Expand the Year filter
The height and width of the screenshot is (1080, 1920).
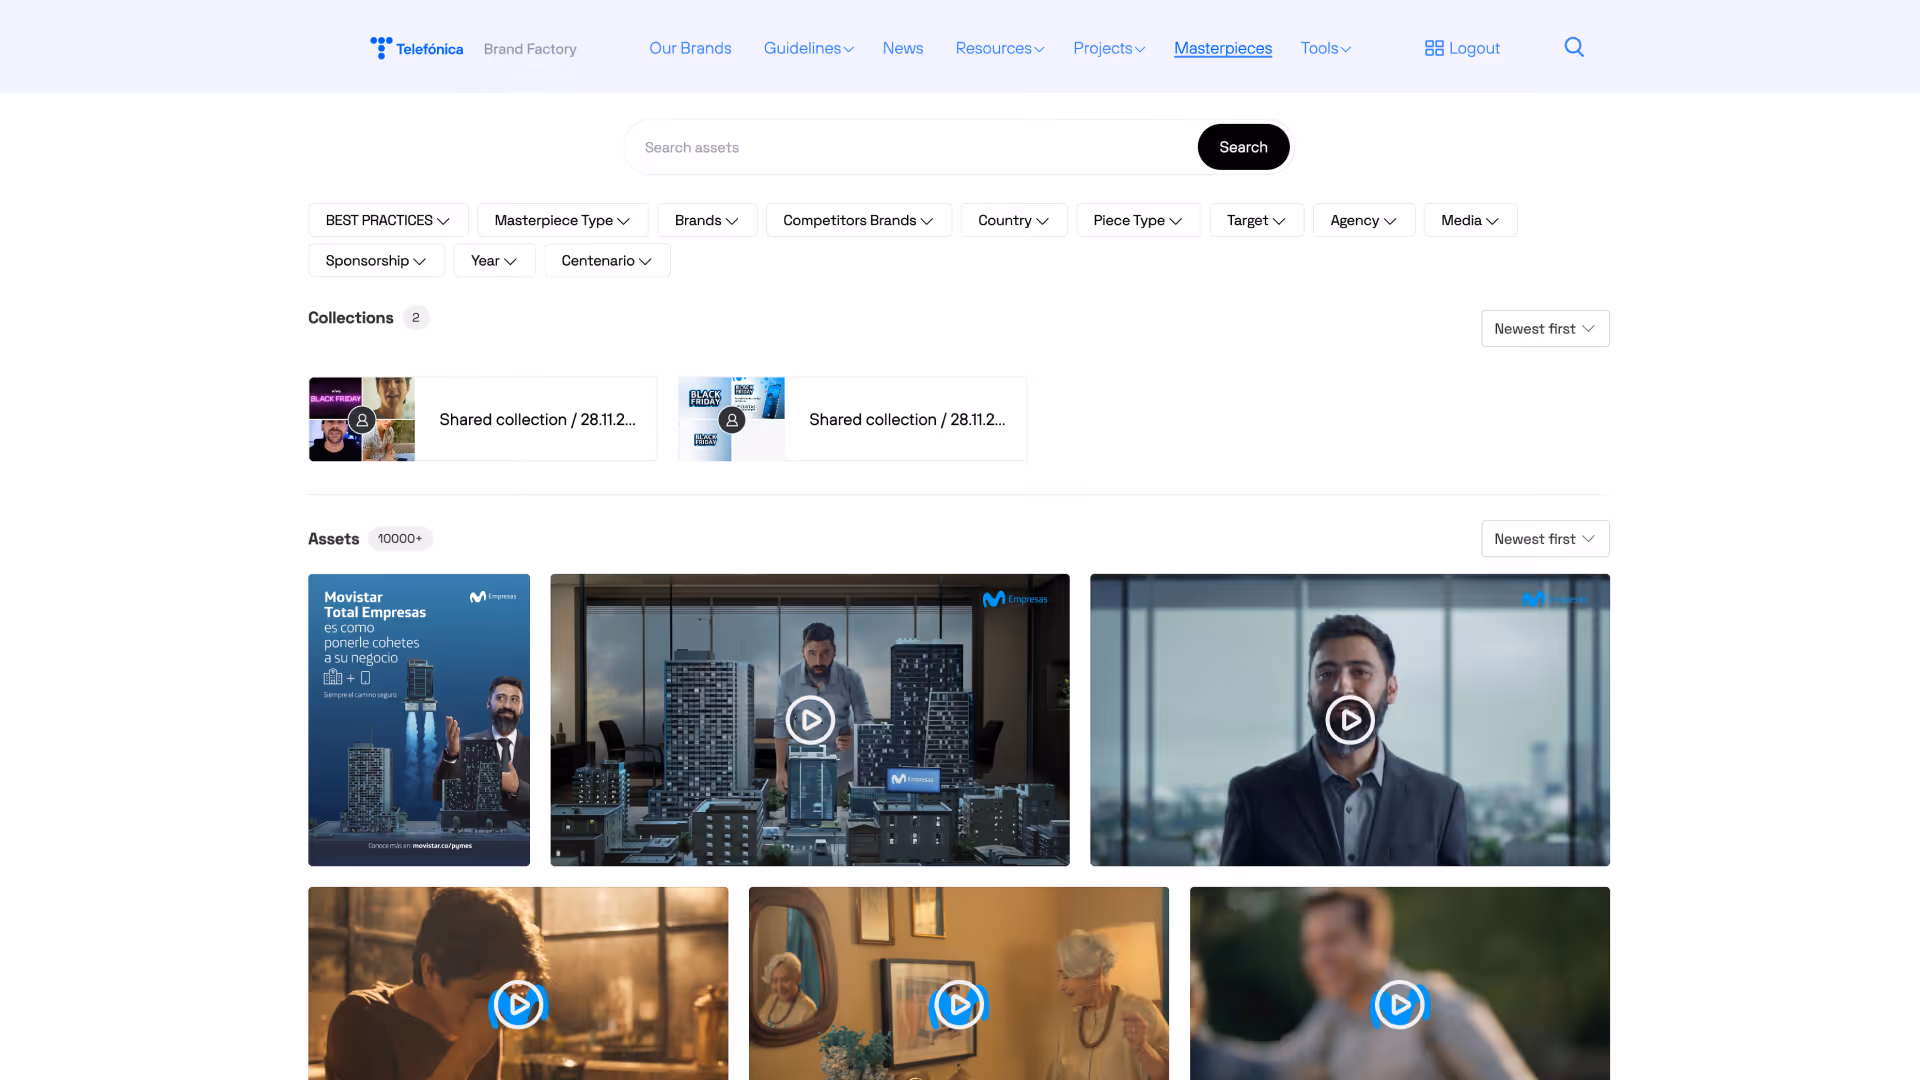click(495, 260)
